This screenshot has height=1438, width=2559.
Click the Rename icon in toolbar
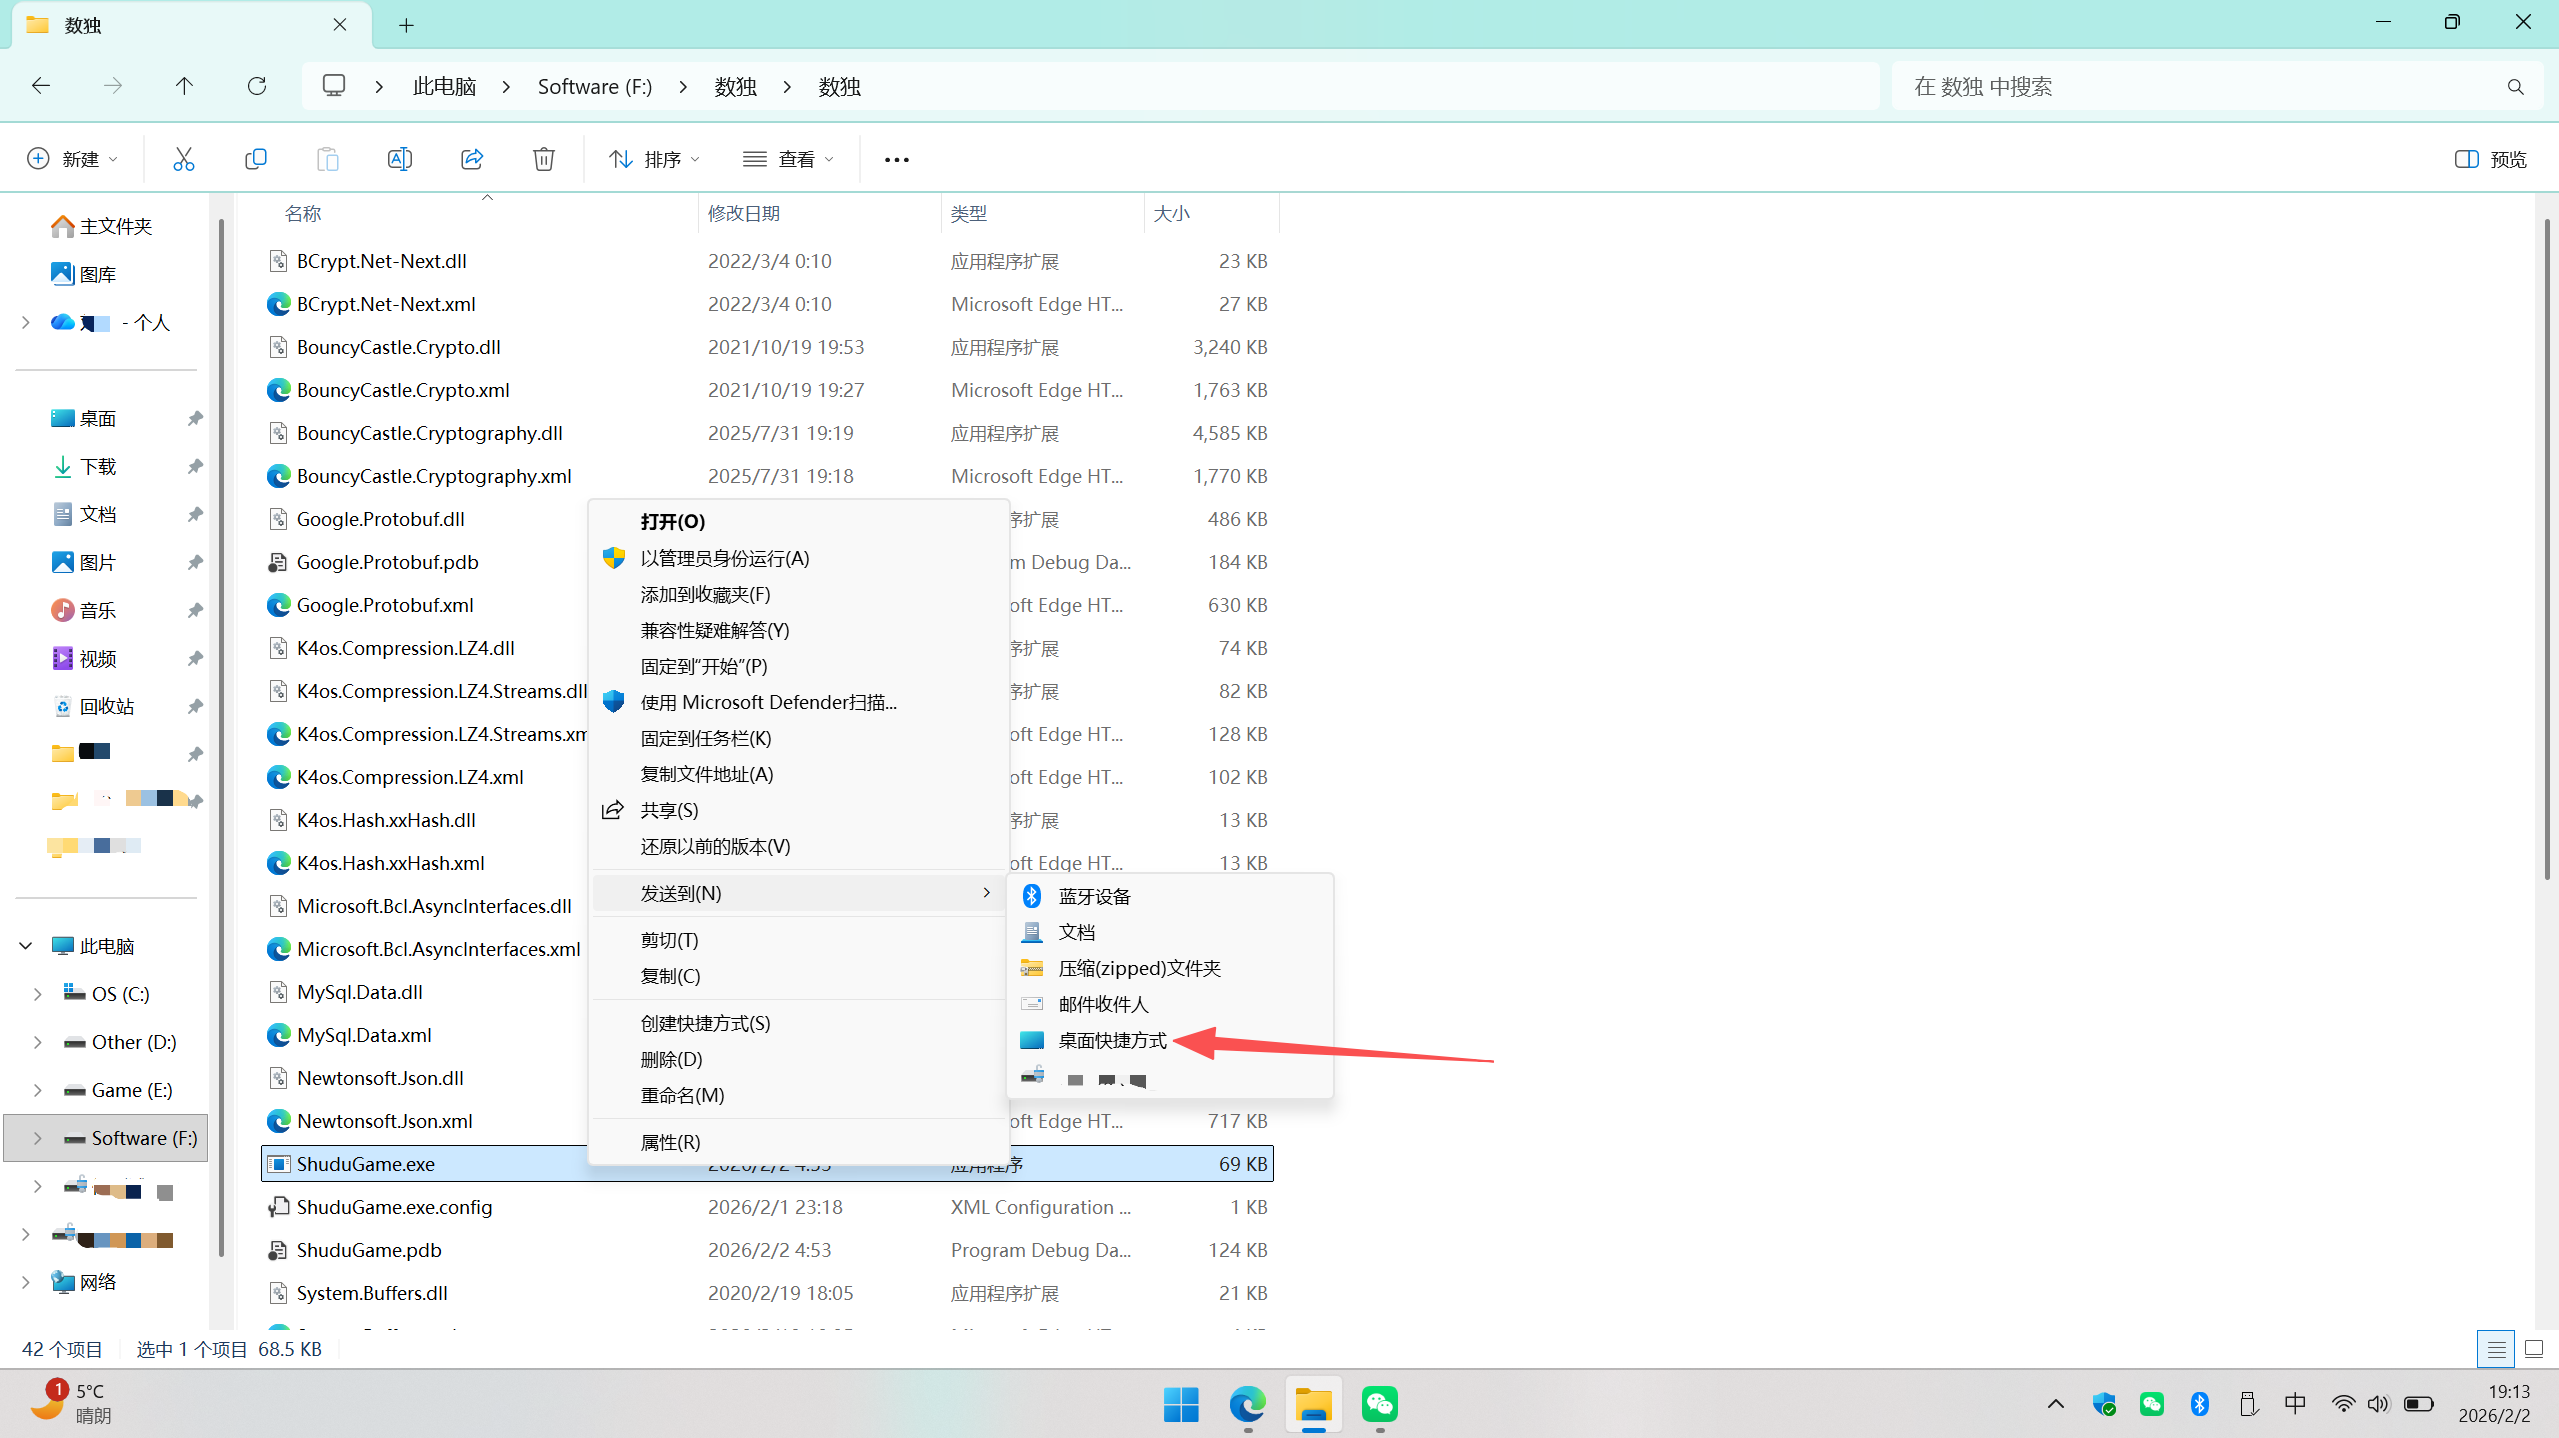pyautogui.click(x=399, y=159)
